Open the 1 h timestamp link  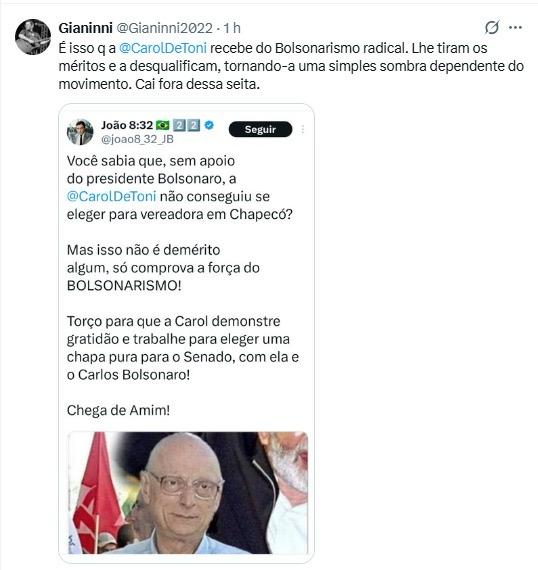click(x=232, y=28)
